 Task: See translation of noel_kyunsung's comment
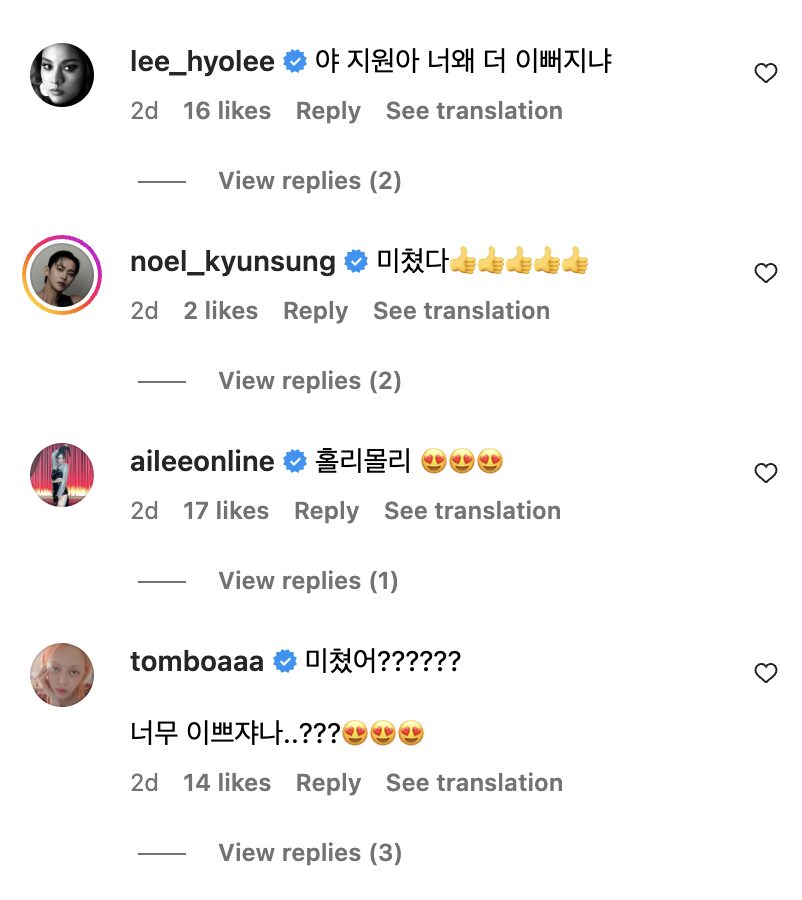[x=461, y=311]
